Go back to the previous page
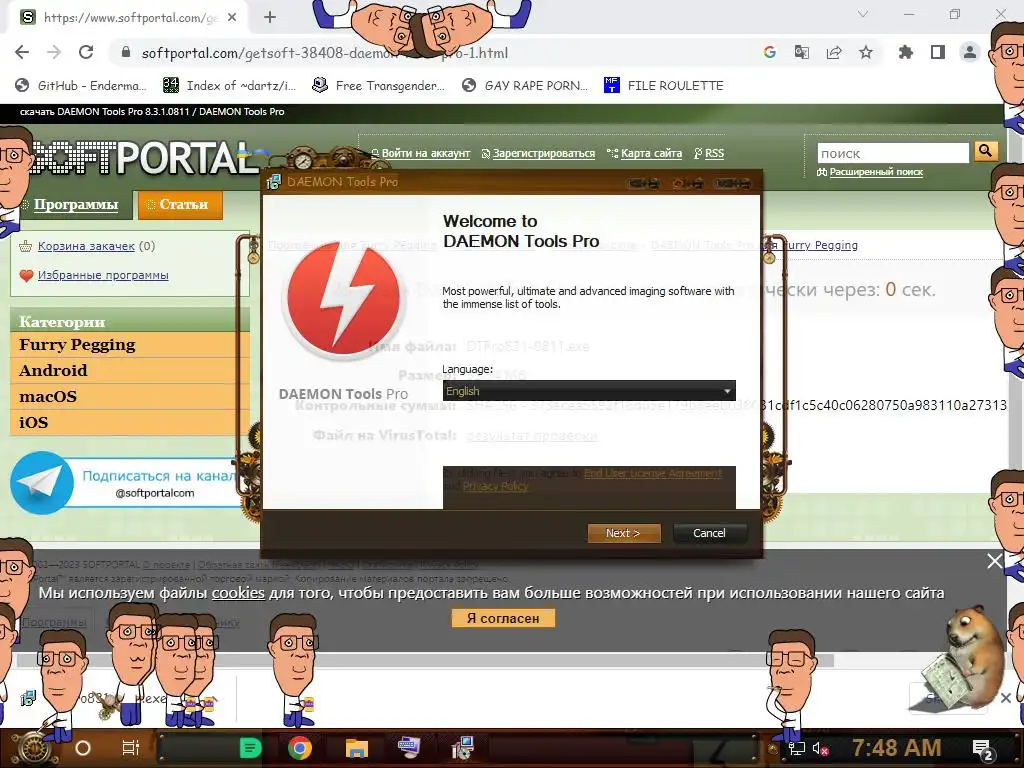 22,52
